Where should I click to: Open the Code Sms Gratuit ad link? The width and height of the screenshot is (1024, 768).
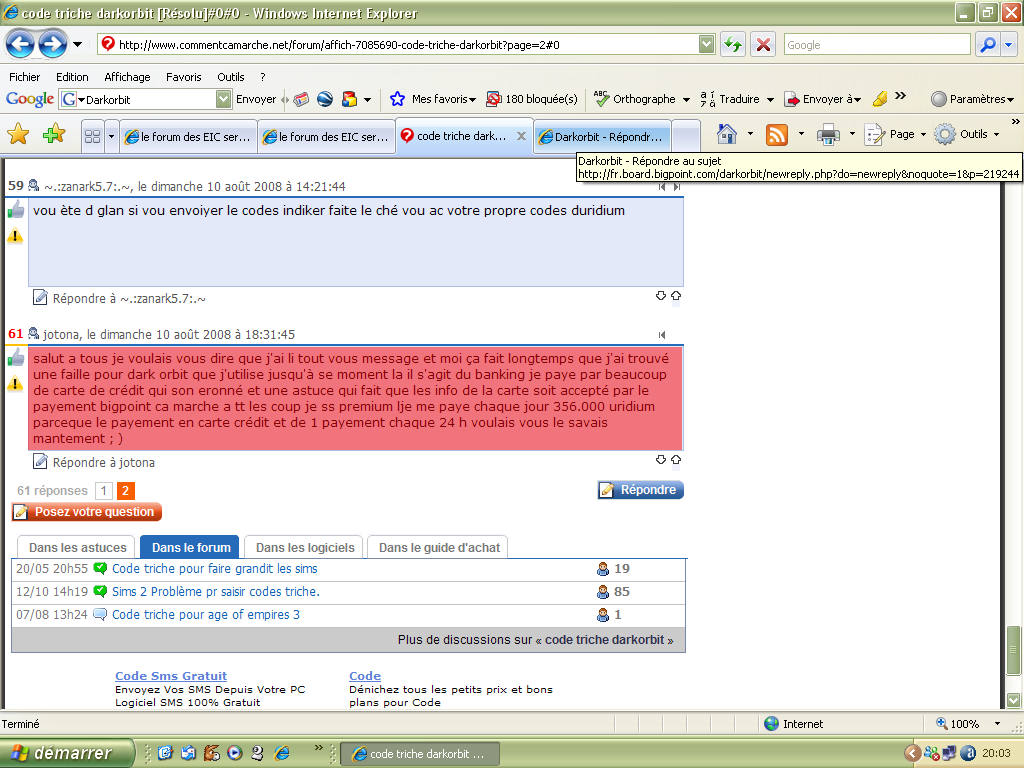coord(171,676)
